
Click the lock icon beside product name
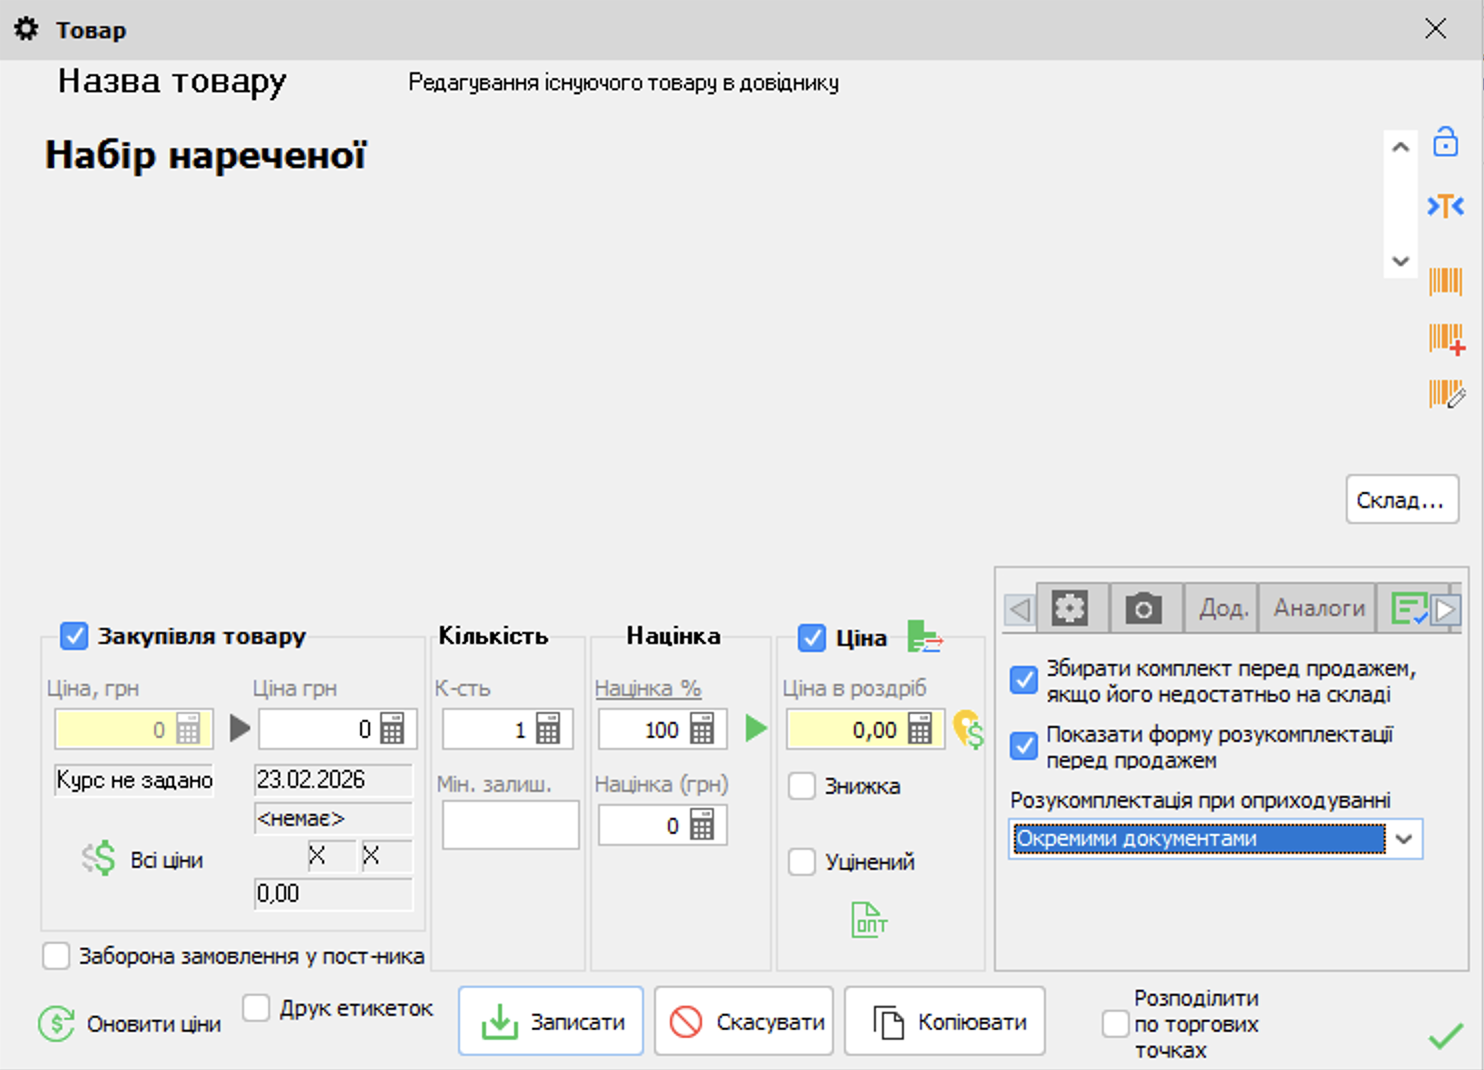click(x=1445, y=142)
